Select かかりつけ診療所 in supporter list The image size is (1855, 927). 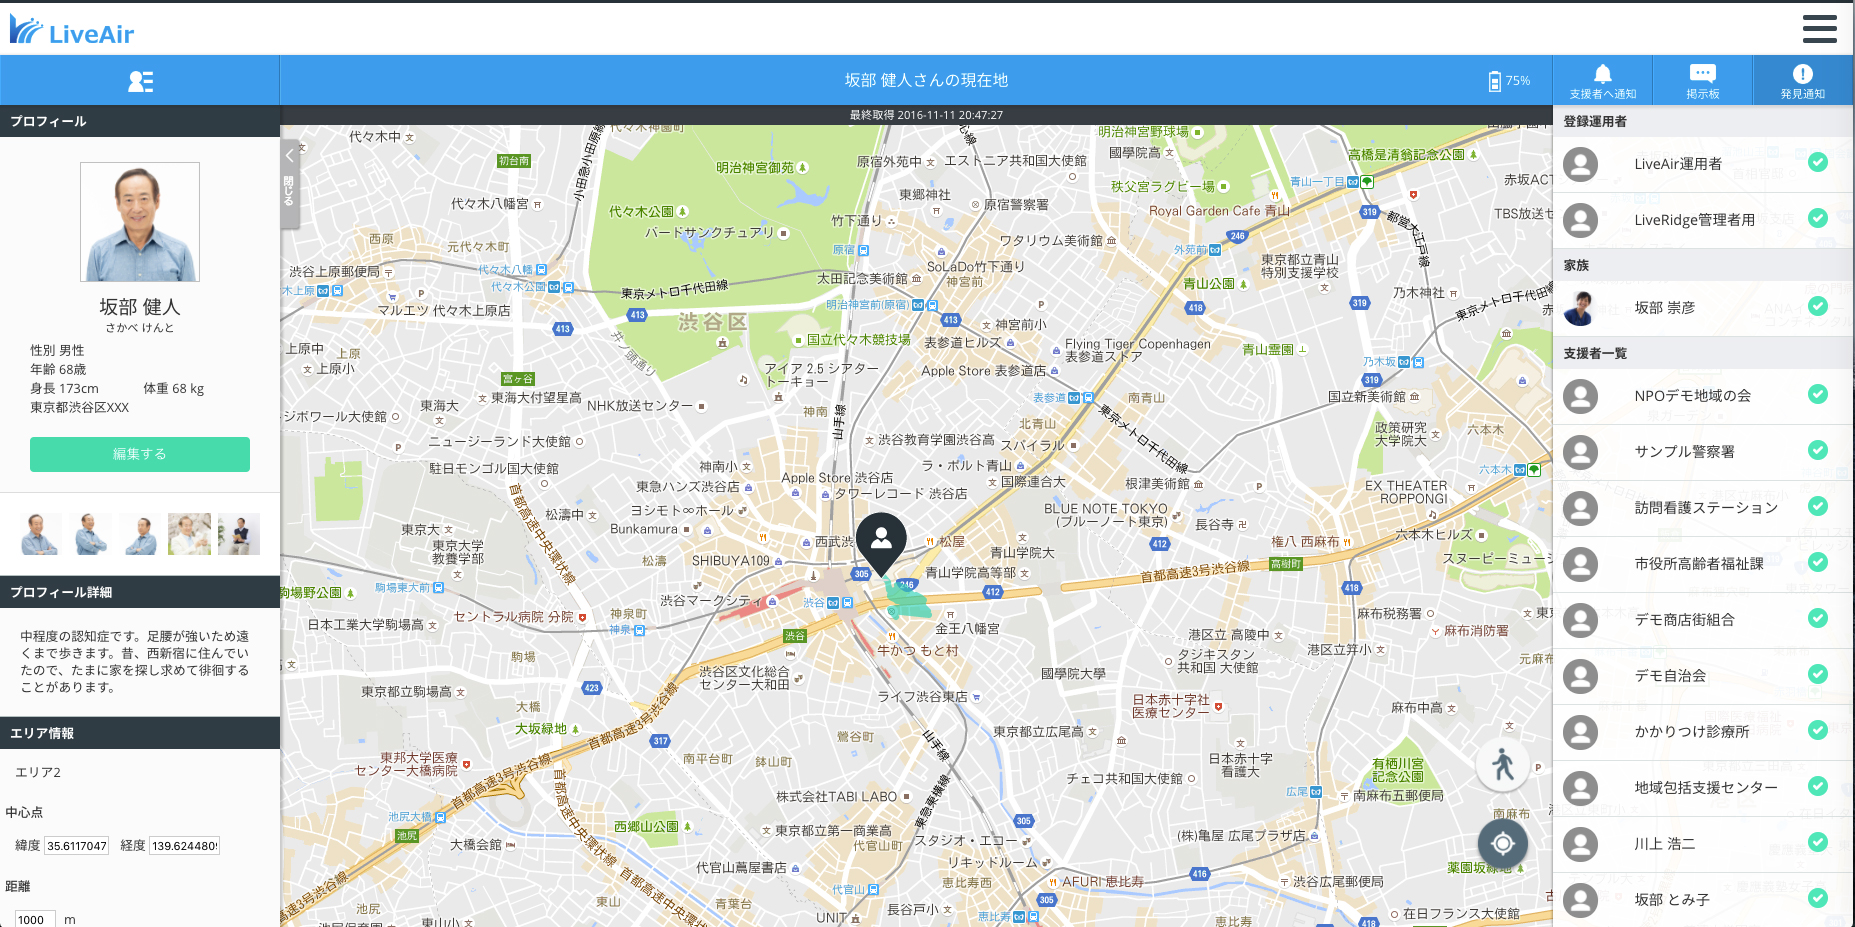[1703, 732]
